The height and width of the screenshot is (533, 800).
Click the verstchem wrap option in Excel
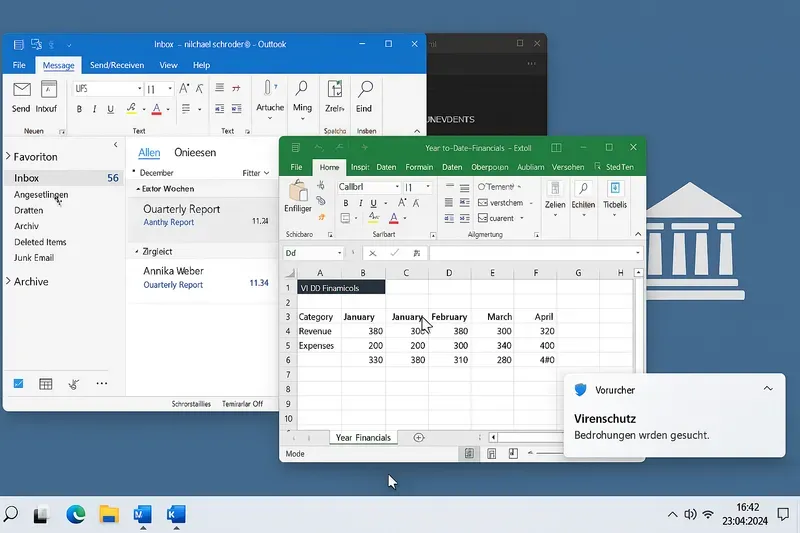[x=501, y=203]
